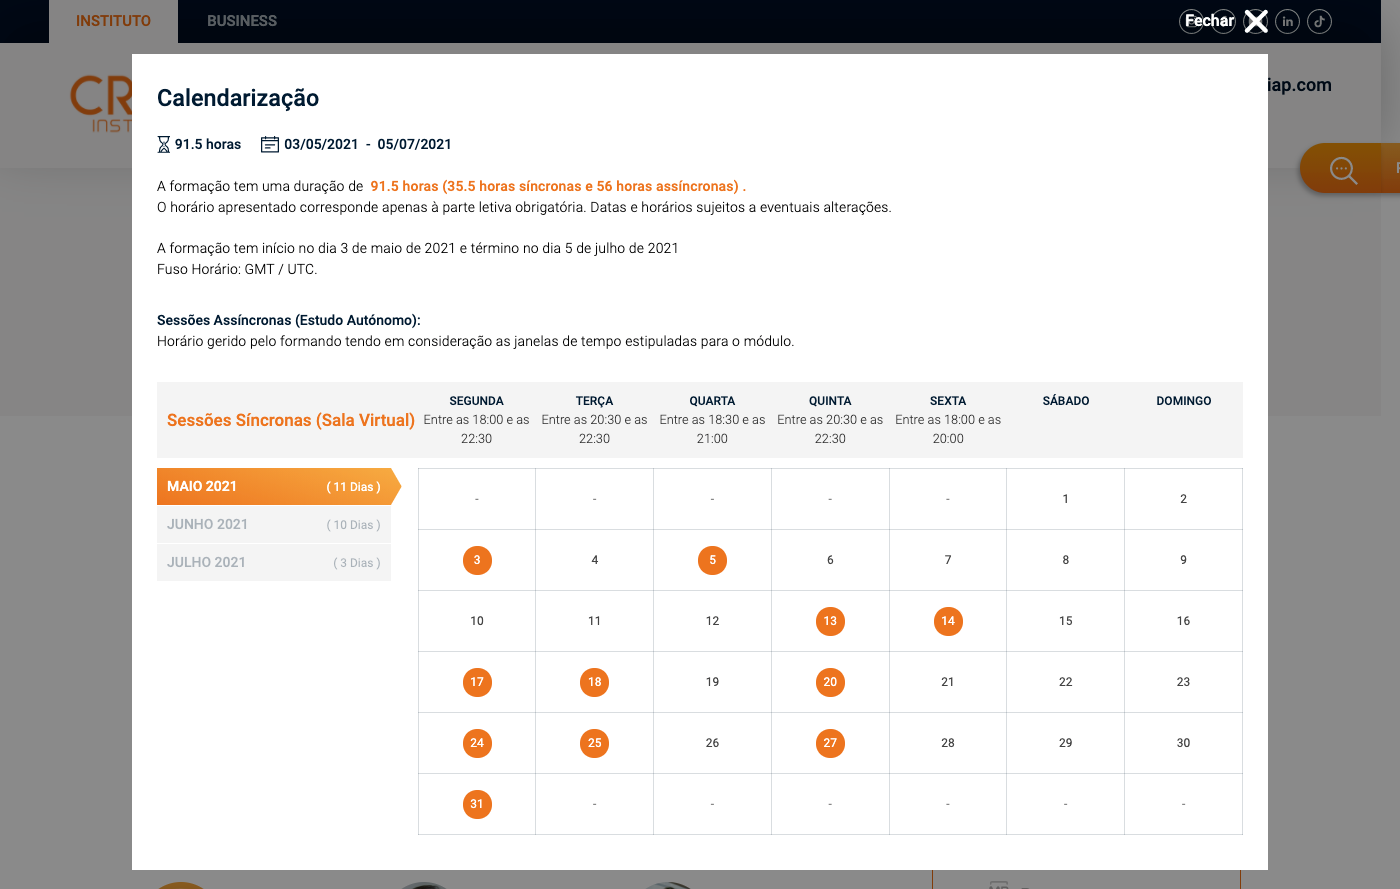
Task: Click calendar day 15 under SÁBADO
Action: (1066, 621)
